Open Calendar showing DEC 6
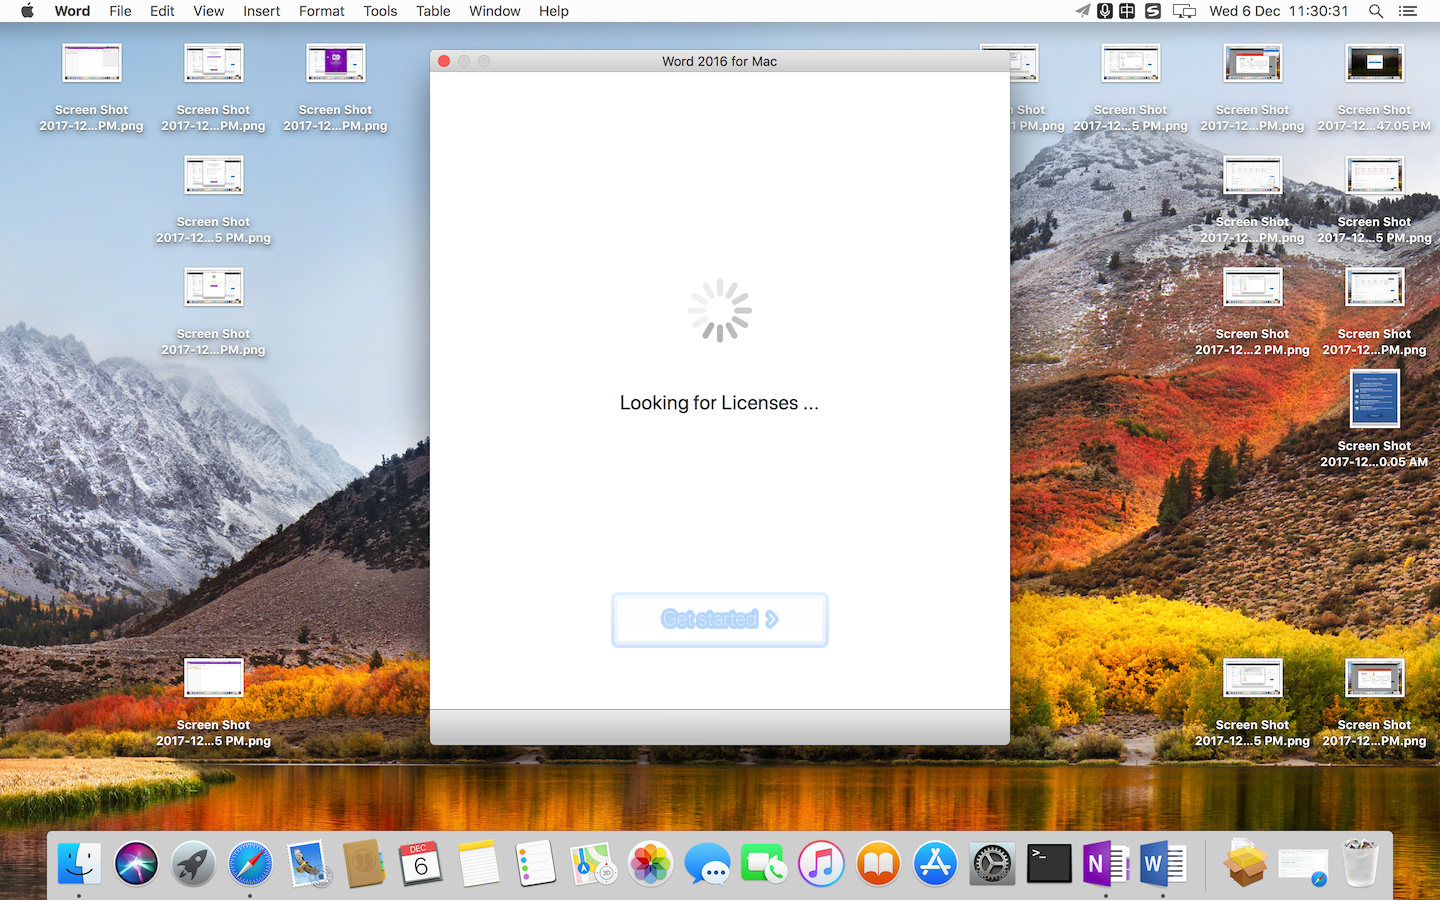The height and width of the screenshot is (900, 1440). point(421,864)
